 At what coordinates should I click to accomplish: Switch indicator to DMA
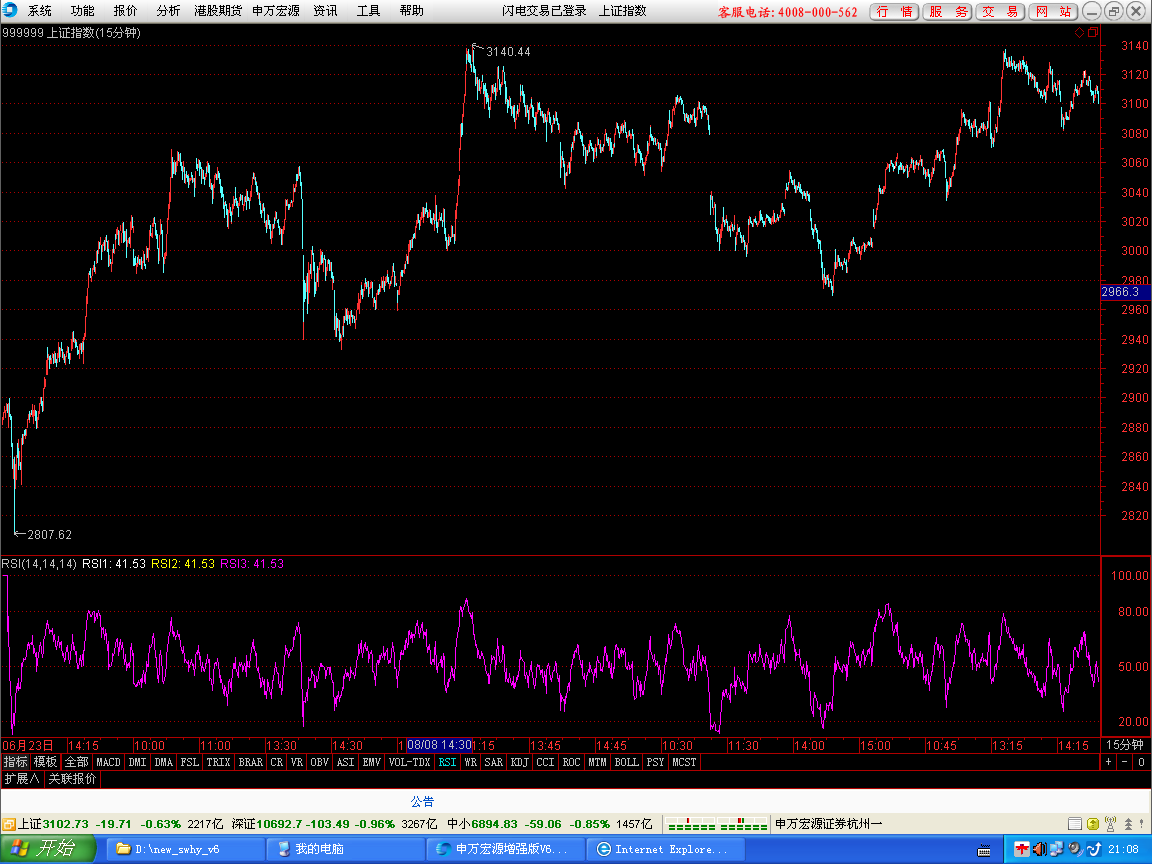(164, 763)
